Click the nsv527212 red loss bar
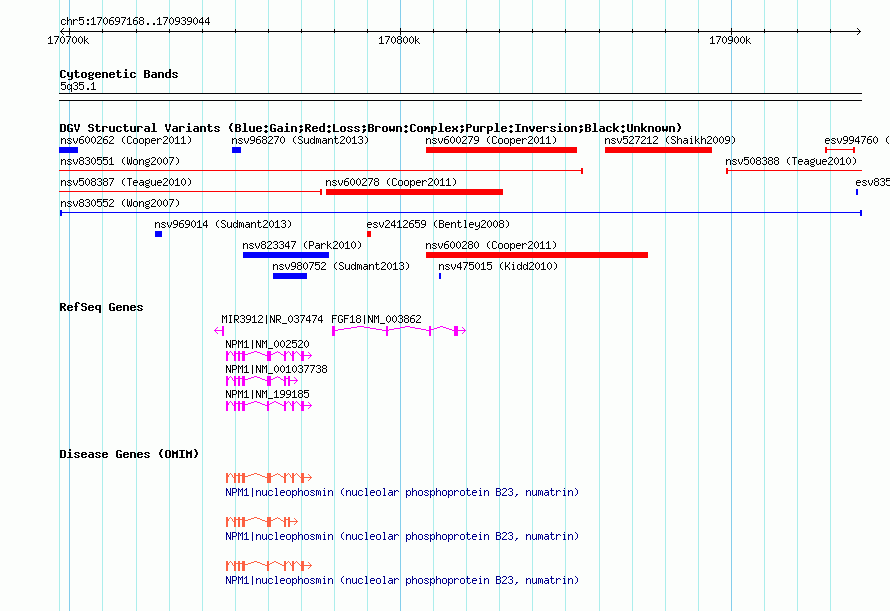This screenshot has height=611, width=890. [x=658, y=150]
